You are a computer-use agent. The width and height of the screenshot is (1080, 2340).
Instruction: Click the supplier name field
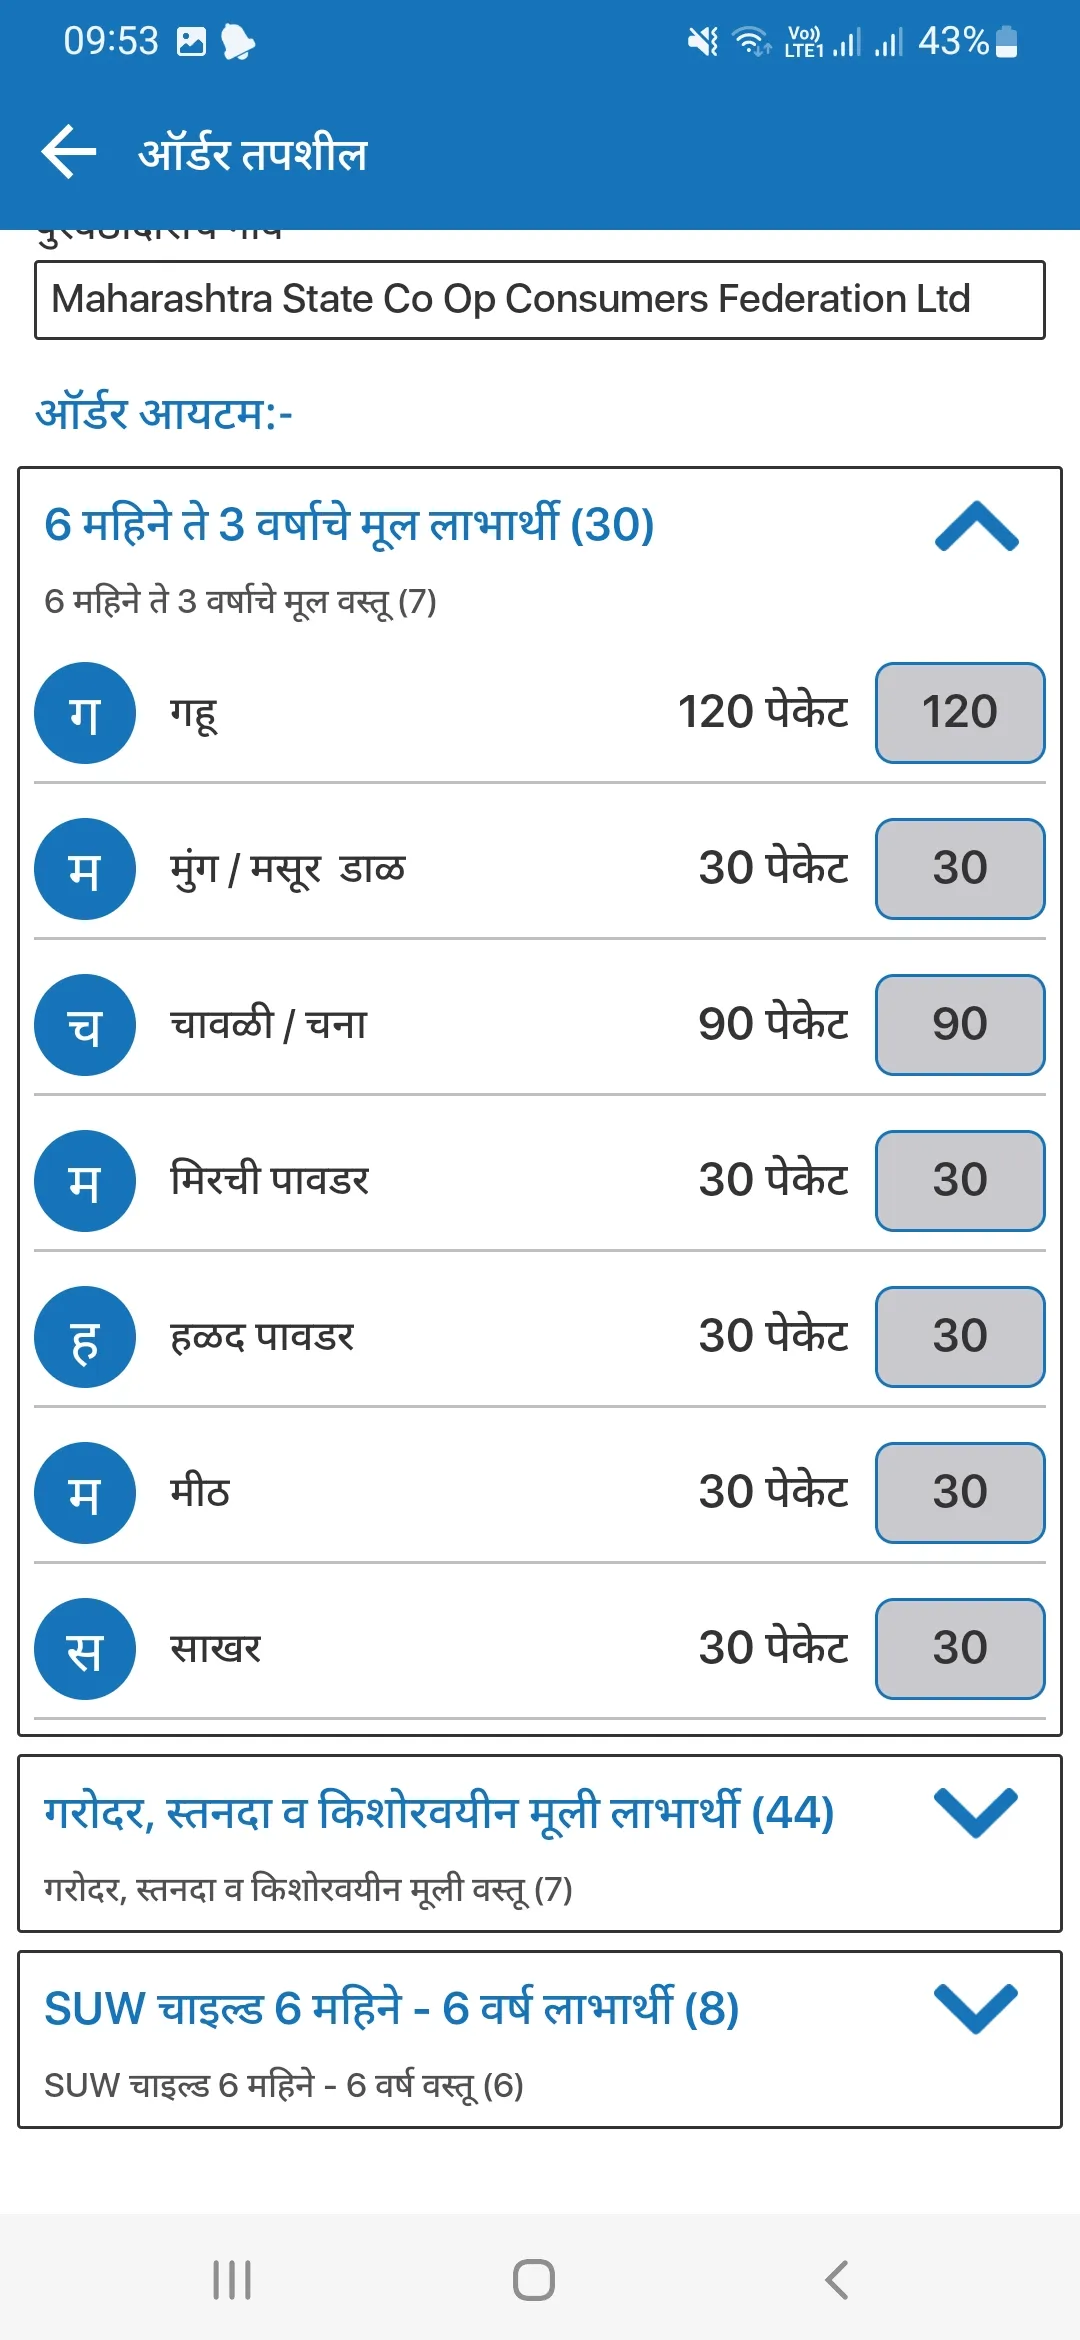(x=540, y=300)
